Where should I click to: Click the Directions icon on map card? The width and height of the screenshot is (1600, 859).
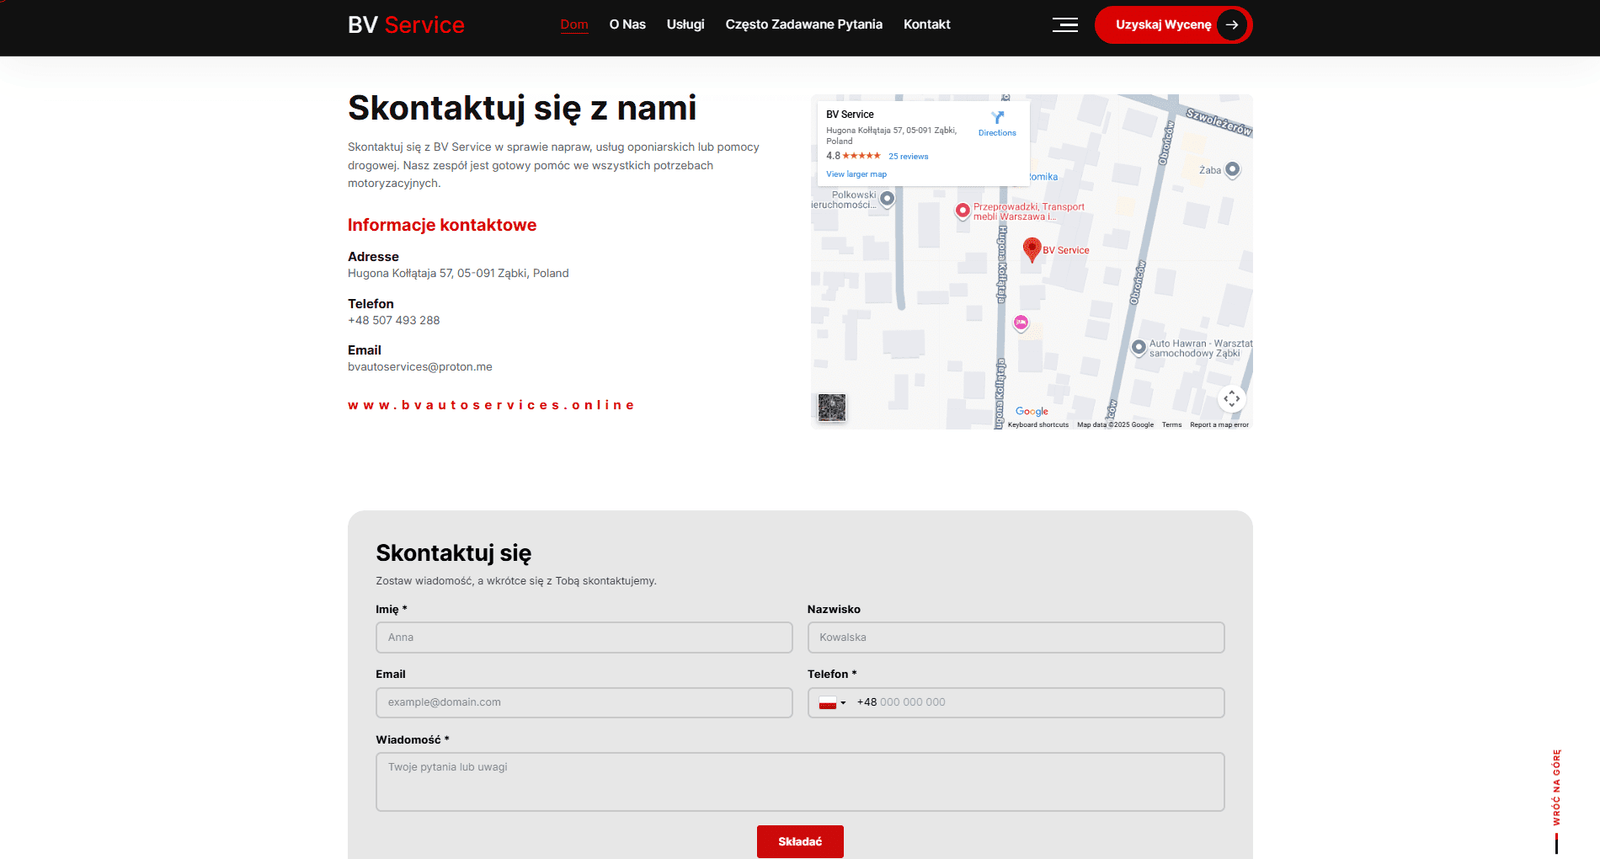(x=997, y=118)
